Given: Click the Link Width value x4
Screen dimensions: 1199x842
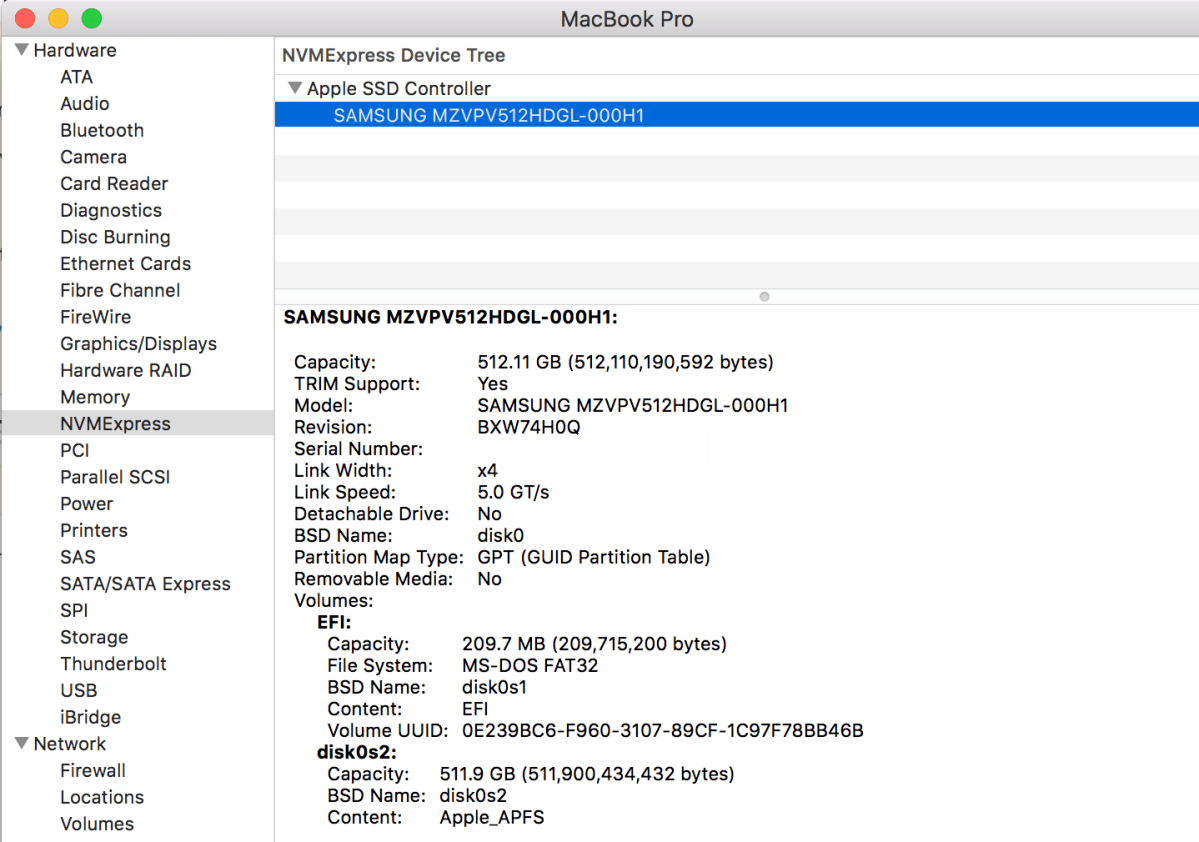Looking at the screenshot, I should click(487, 471).
